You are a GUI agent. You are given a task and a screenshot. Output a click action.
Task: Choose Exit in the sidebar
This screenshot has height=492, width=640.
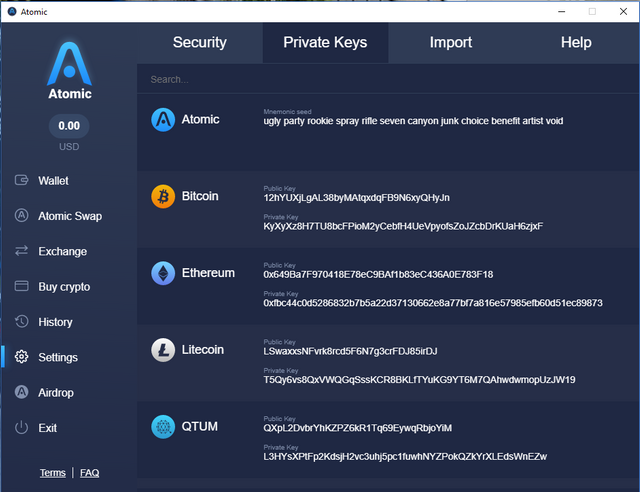[x=48, y=428]
